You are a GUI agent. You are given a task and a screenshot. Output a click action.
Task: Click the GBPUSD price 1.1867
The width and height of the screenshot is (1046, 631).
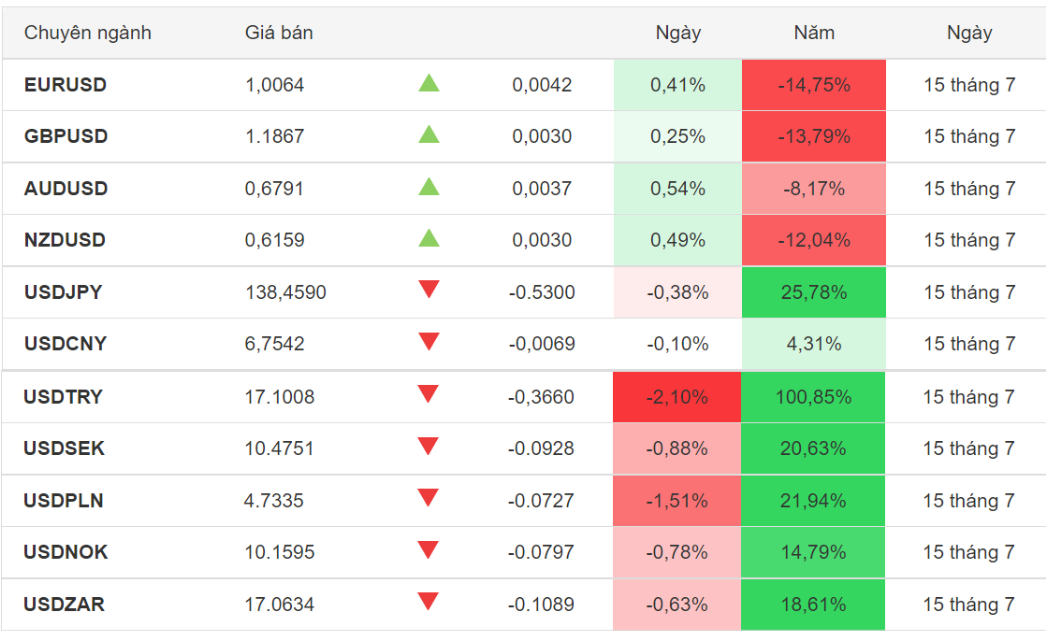click(x=274, y=136)
